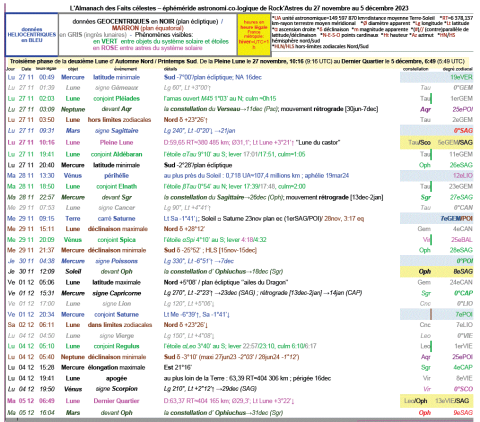480x422 pixels.
Task: Click the 'signe Scorpion' Vénus event
Action: pyautogui.click(x=116, y=389)
